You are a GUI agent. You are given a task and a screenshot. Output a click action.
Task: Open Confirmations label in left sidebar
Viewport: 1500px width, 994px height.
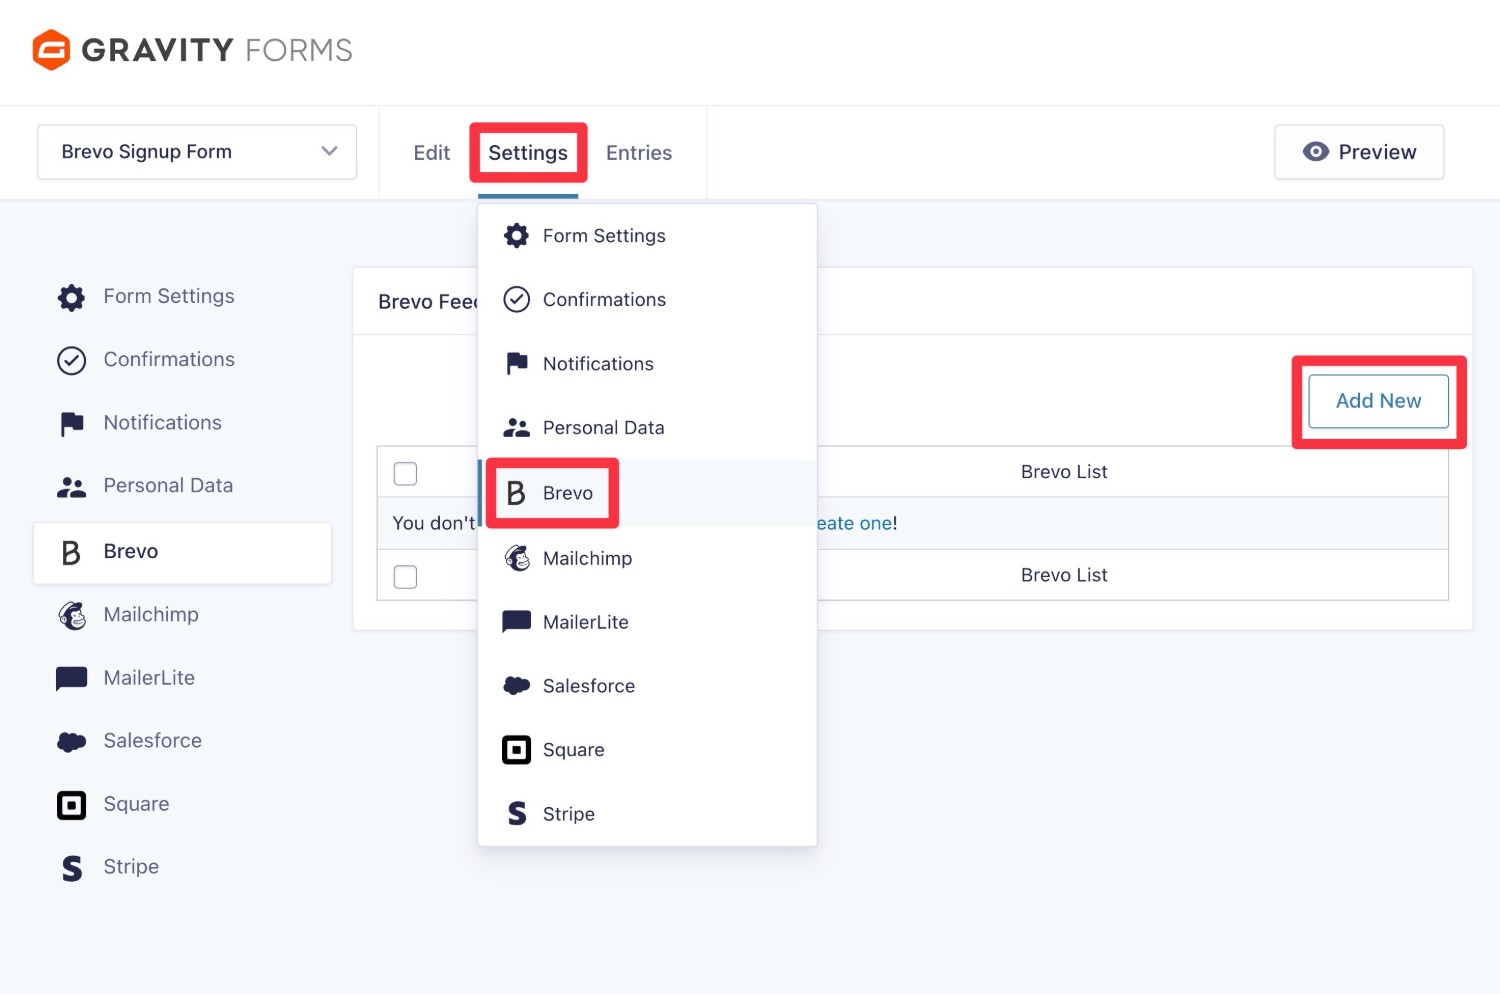[x=169, y=359]
